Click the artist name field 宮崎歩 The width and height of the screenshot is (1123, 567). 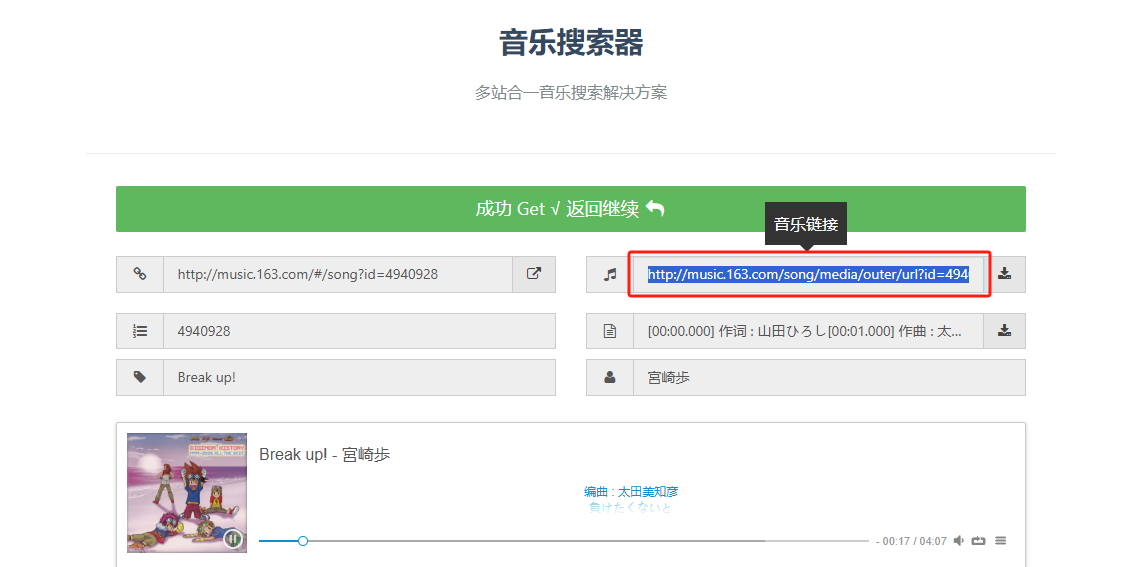pyautogui.click(x=828, y=377)
